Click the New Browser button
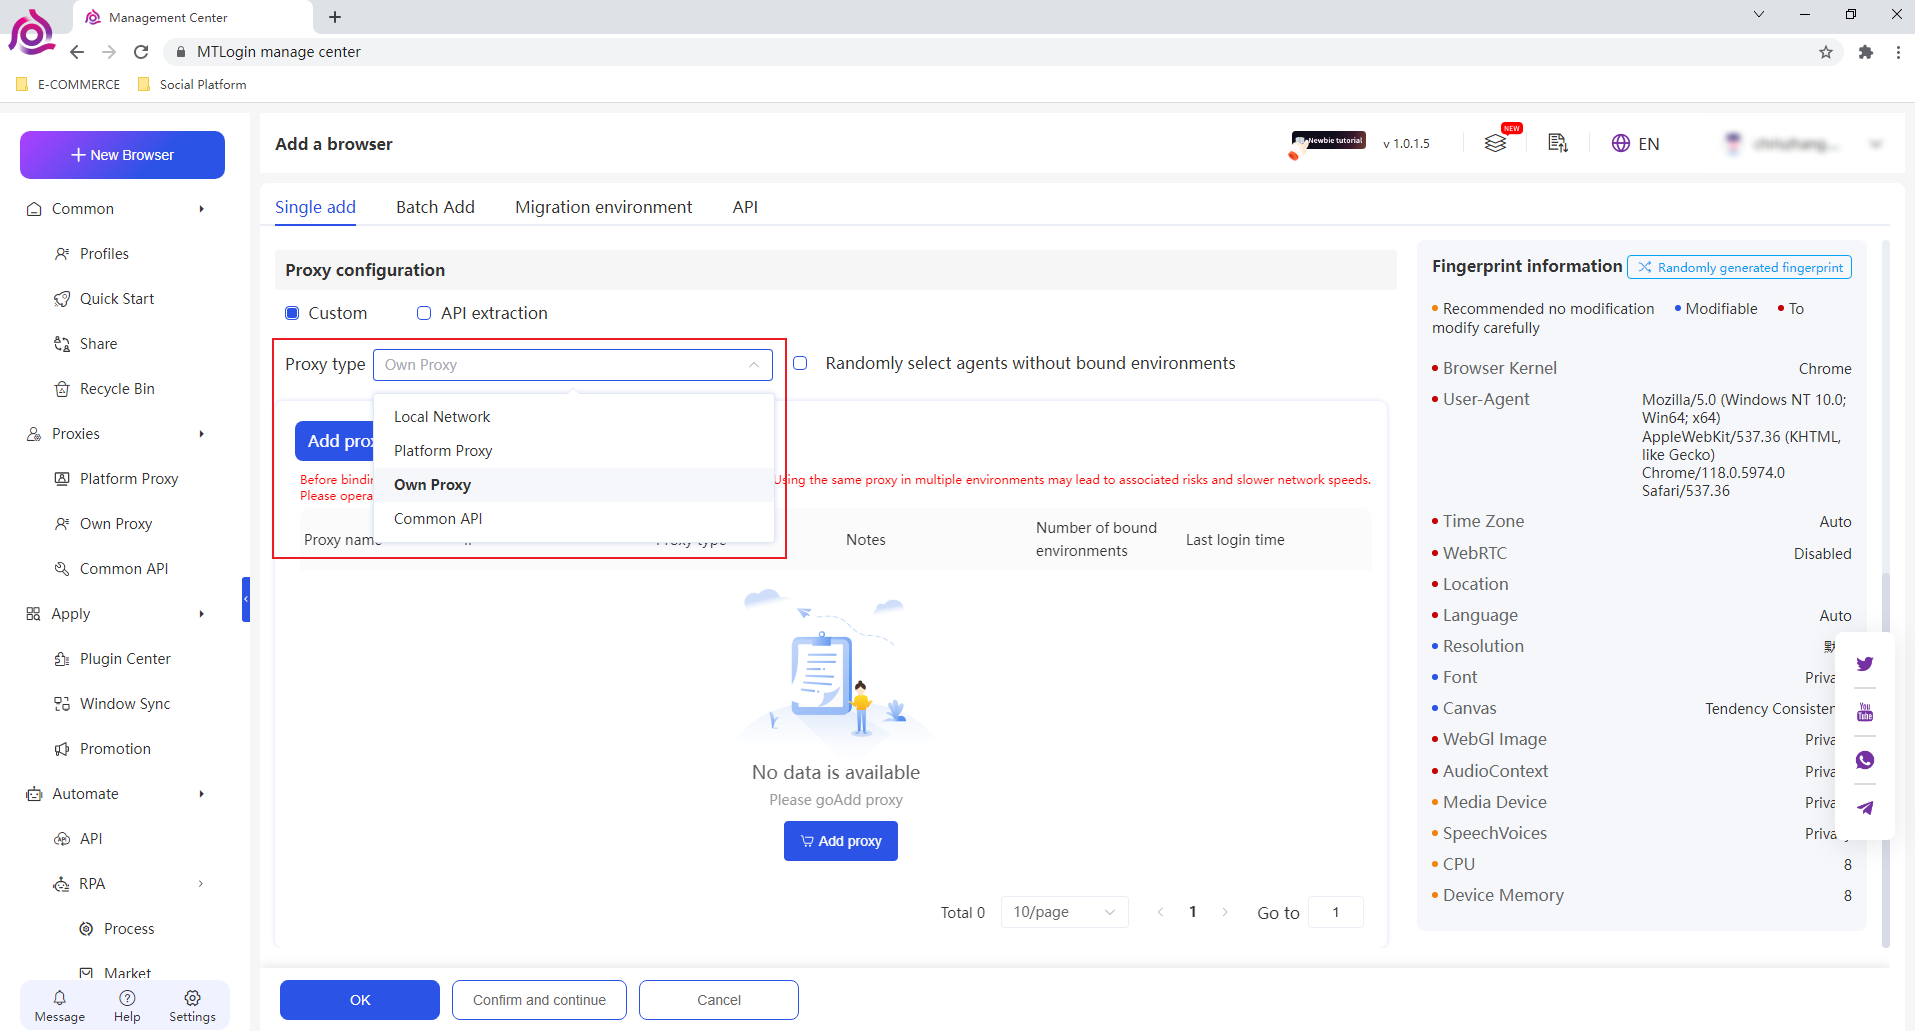Image resolution: width=1915 pixels, height=1031 pixels. 122,155
